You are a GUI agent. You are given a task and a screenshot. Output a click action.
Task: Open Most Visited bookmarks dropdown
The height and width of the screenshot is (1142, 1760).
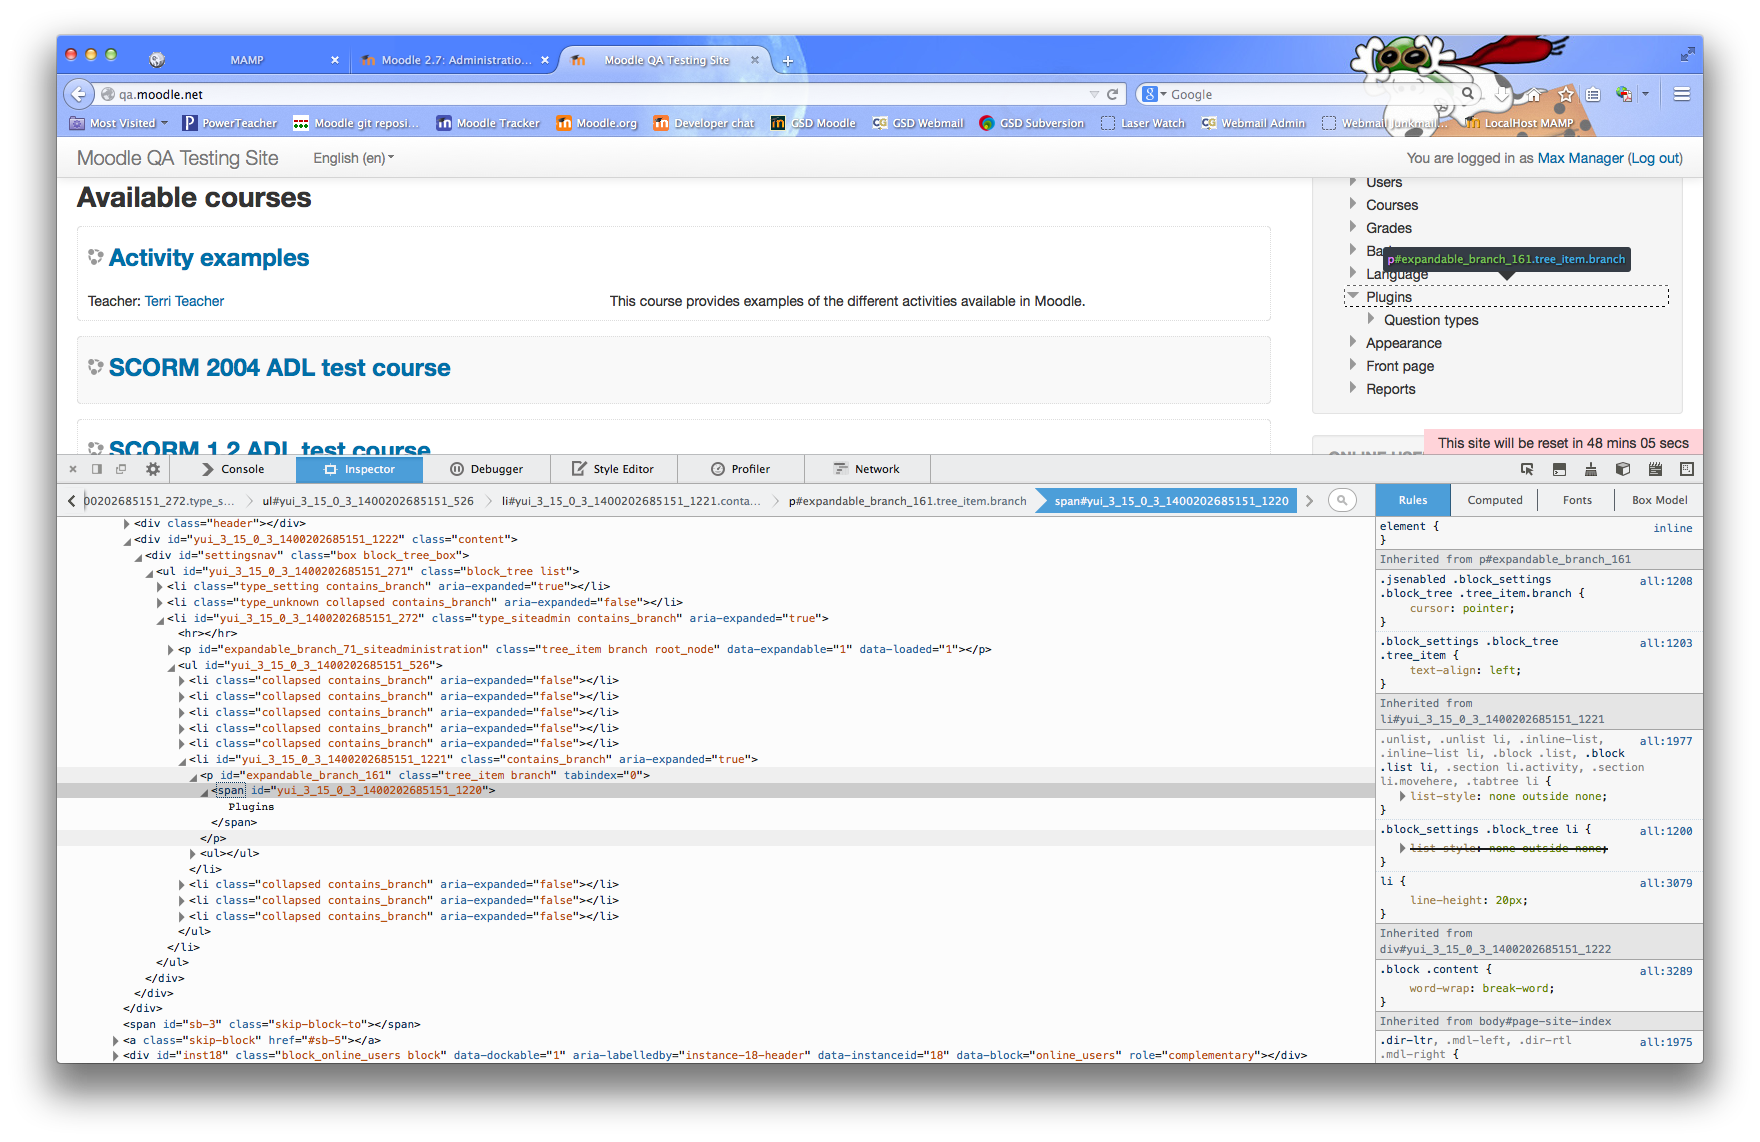119,123
